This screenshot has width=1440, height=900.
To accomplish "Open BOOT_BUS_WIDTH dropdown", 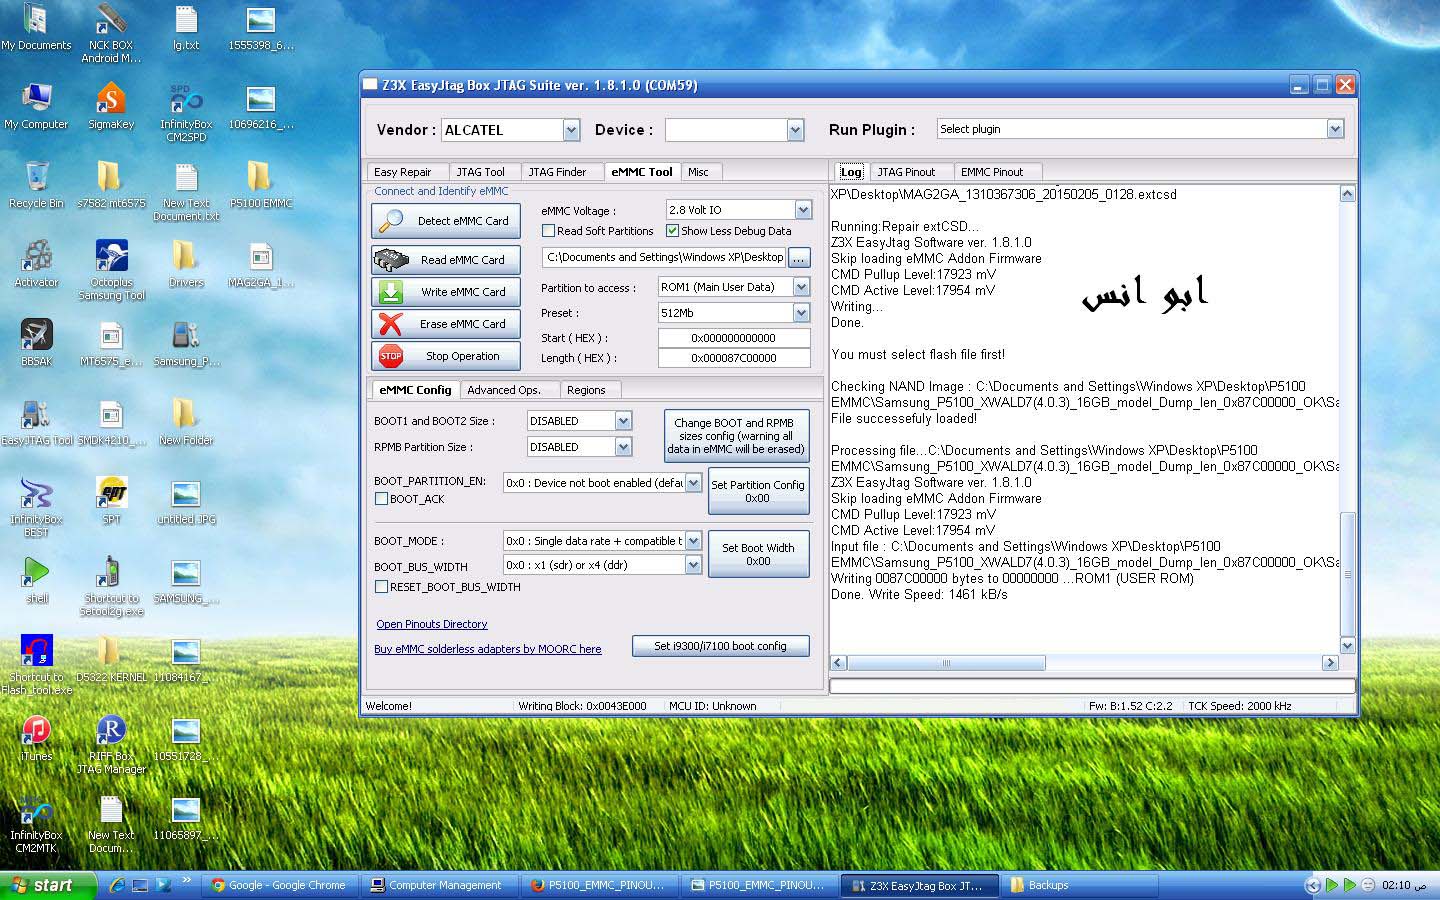I will (x=693, y=565).
